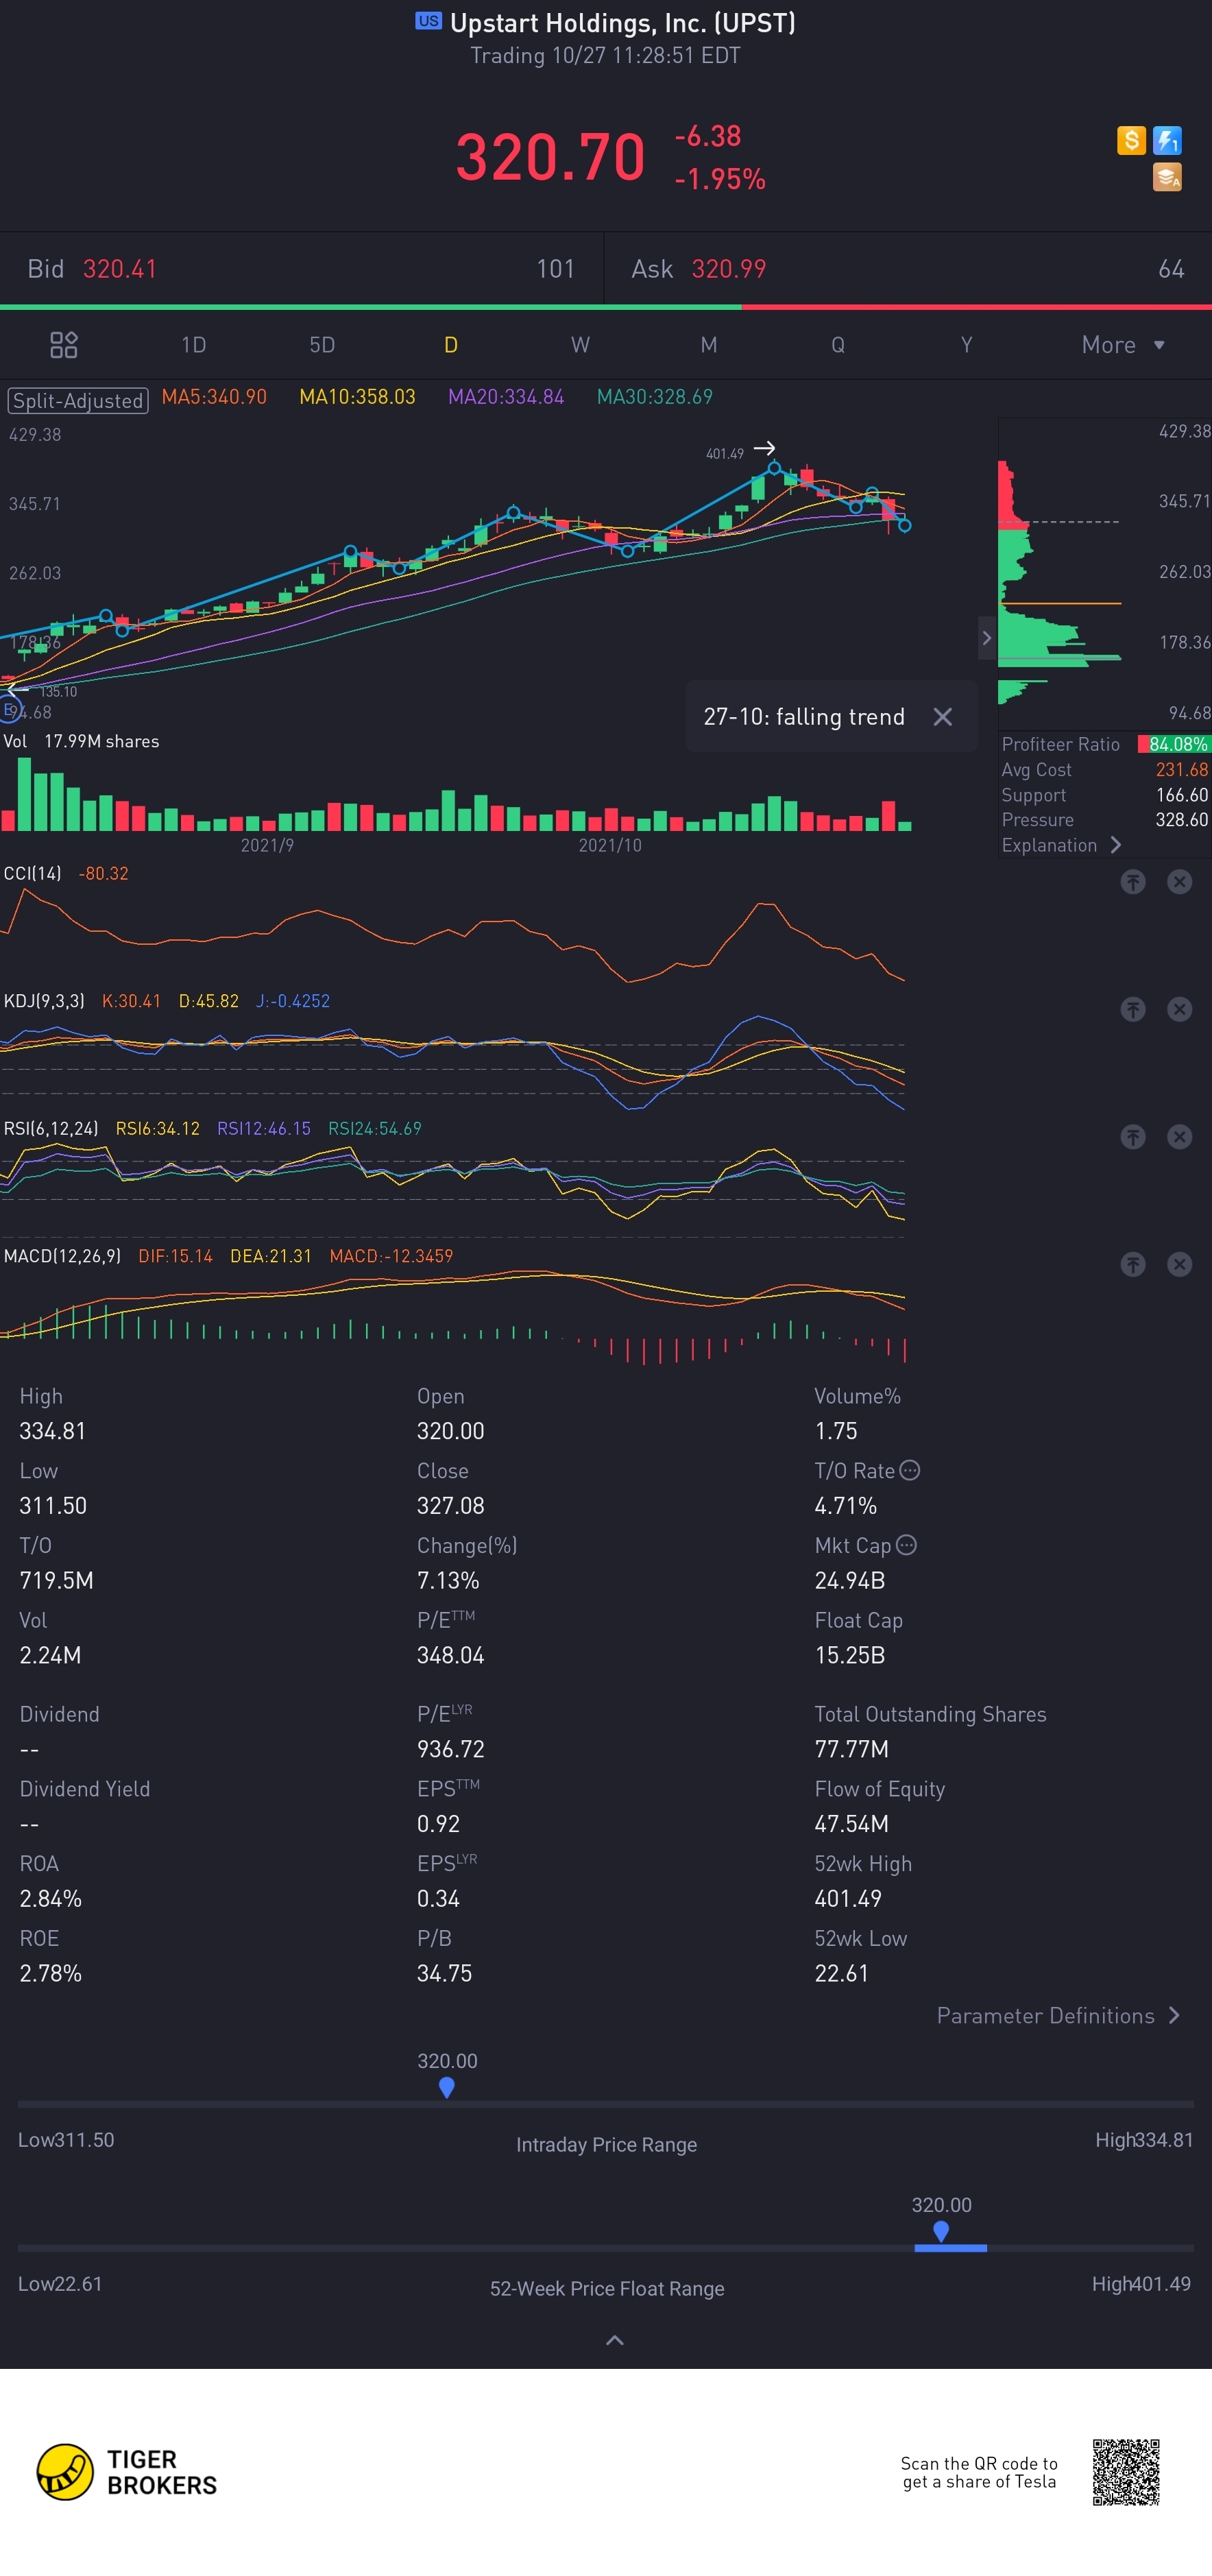Tap the orange stacked-coins badge icon
The width and height of the screenshot is (1212, 2576).
[x=1167, y=177]
